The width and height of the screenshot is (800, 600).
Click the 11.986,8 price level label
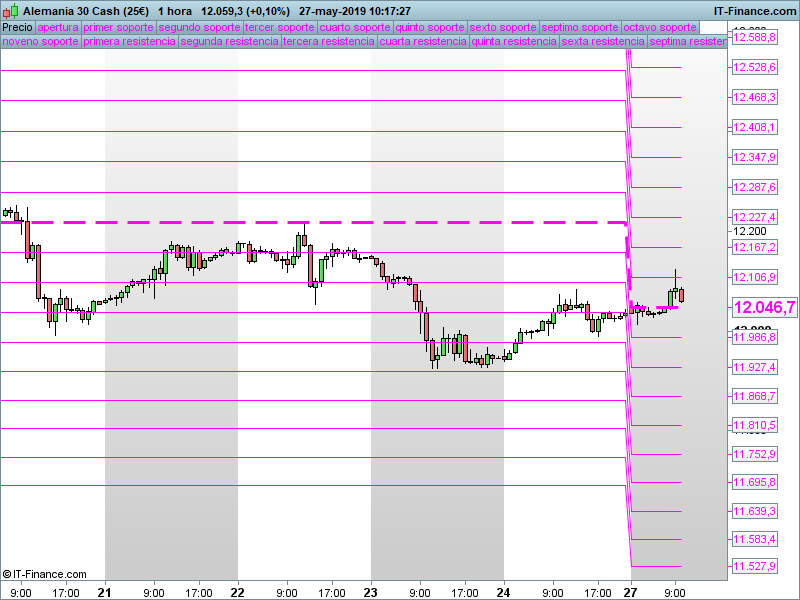(755, 337)
